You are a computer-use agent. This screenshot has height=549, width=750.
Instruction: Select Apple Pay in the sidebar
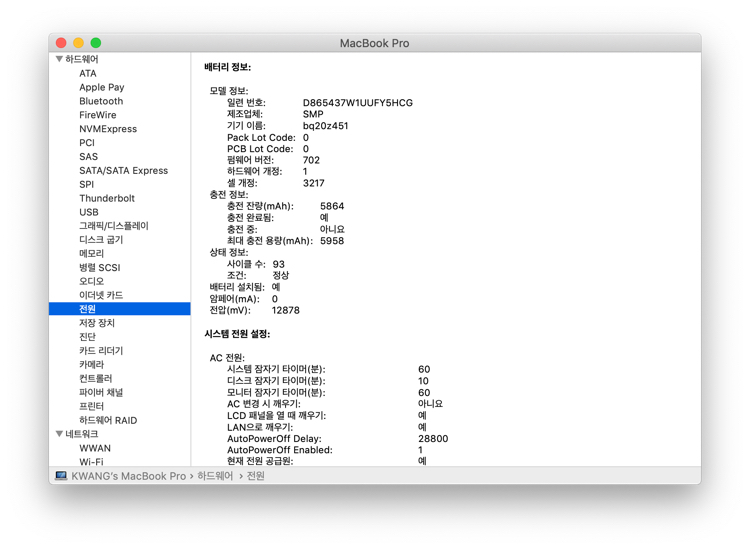[x=101, y=87]
